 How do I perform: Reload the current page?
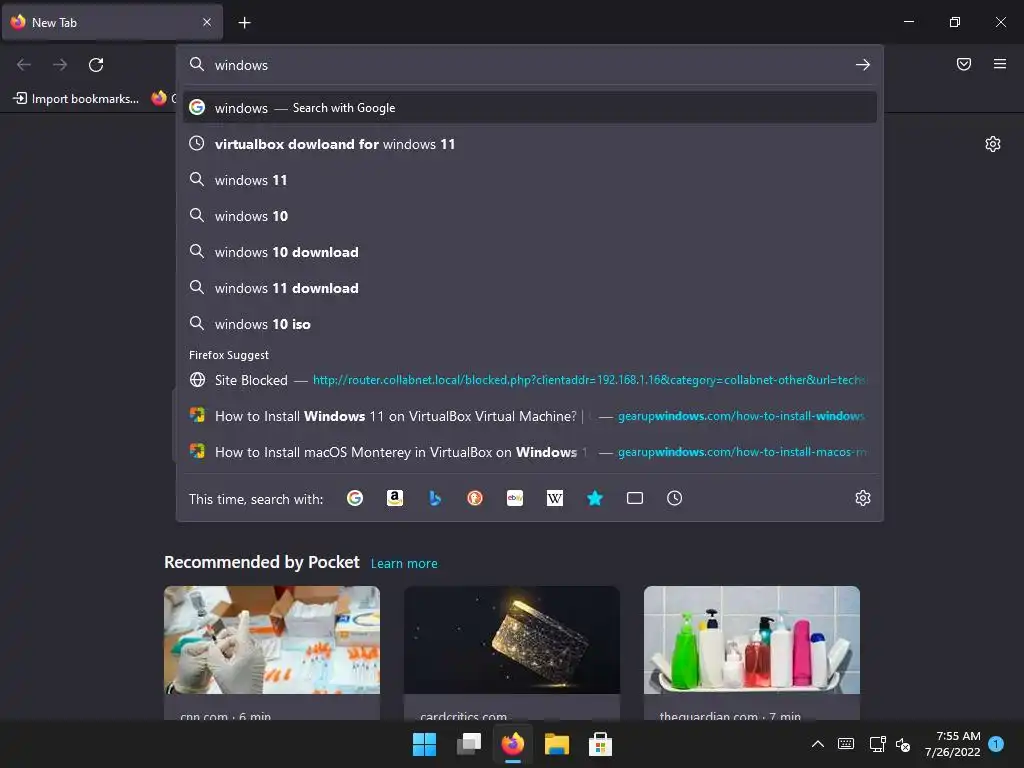coord(96,65)
